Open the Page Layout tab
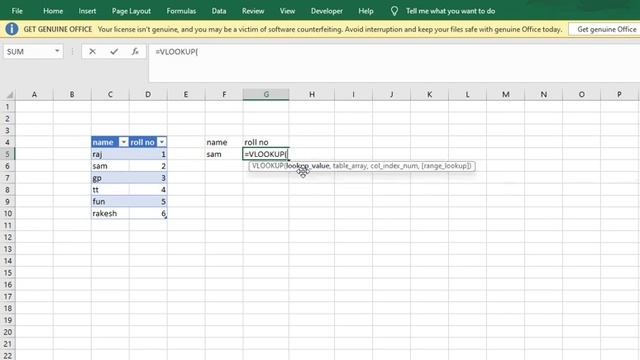Image resolution: width=640 pixels, height=360 pixels. (131, 11)
